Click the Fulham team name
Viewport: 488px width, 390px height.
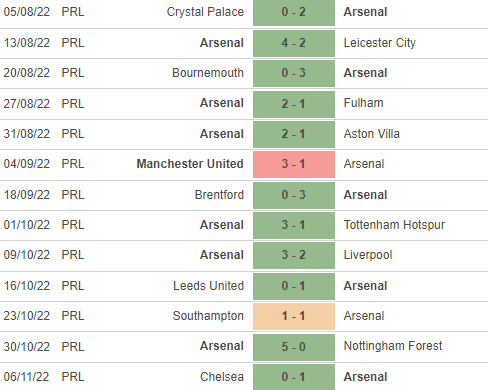click(363, 103)
